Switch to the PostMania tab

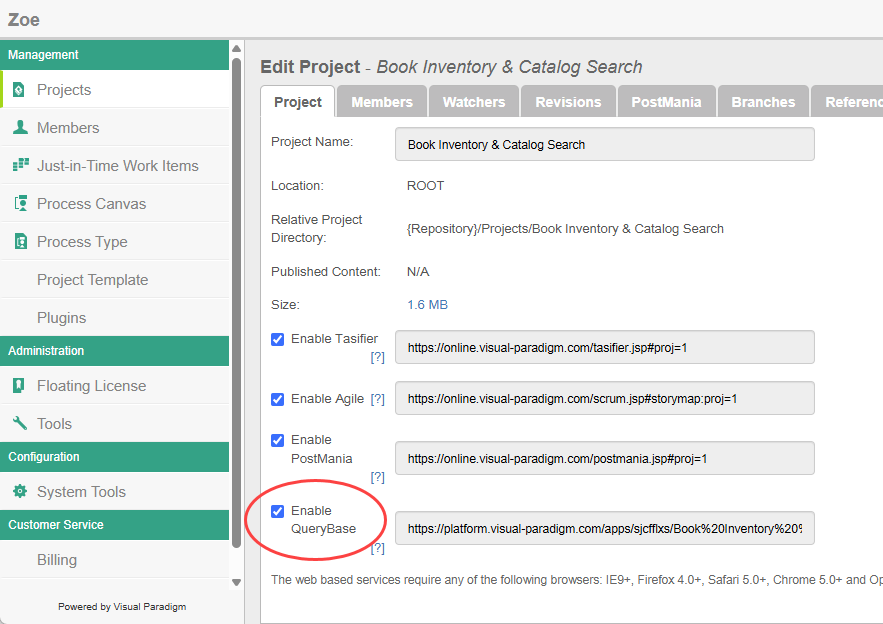[666, 102]
